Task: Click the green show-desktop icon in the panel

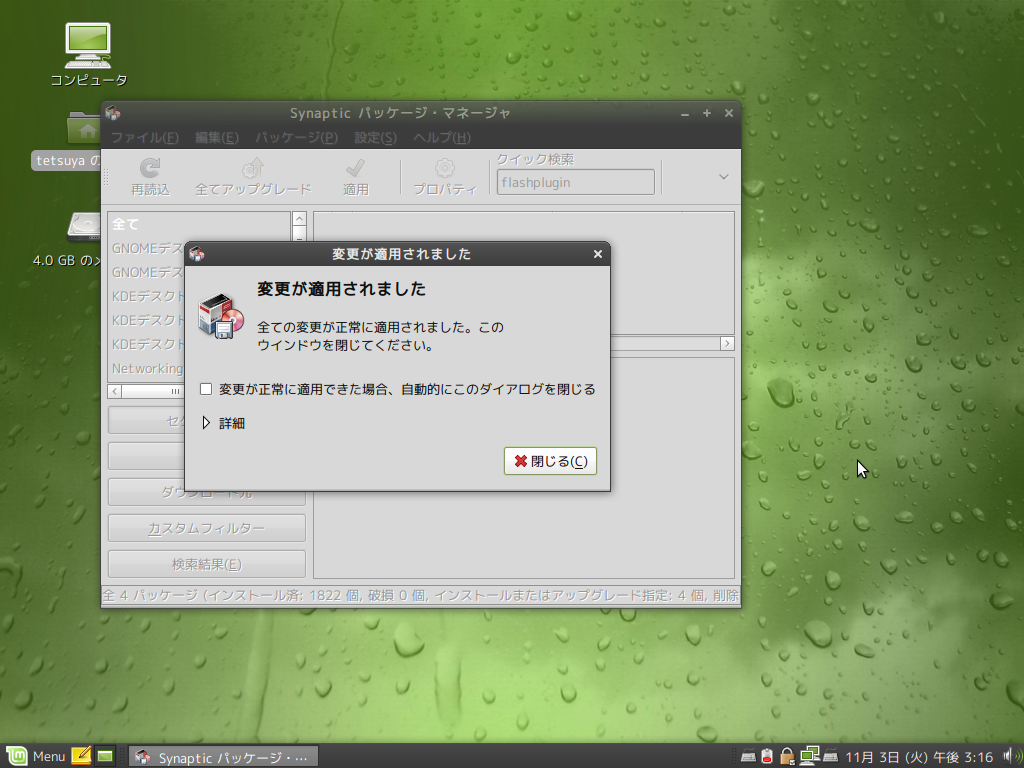Action: click(104, 756)
